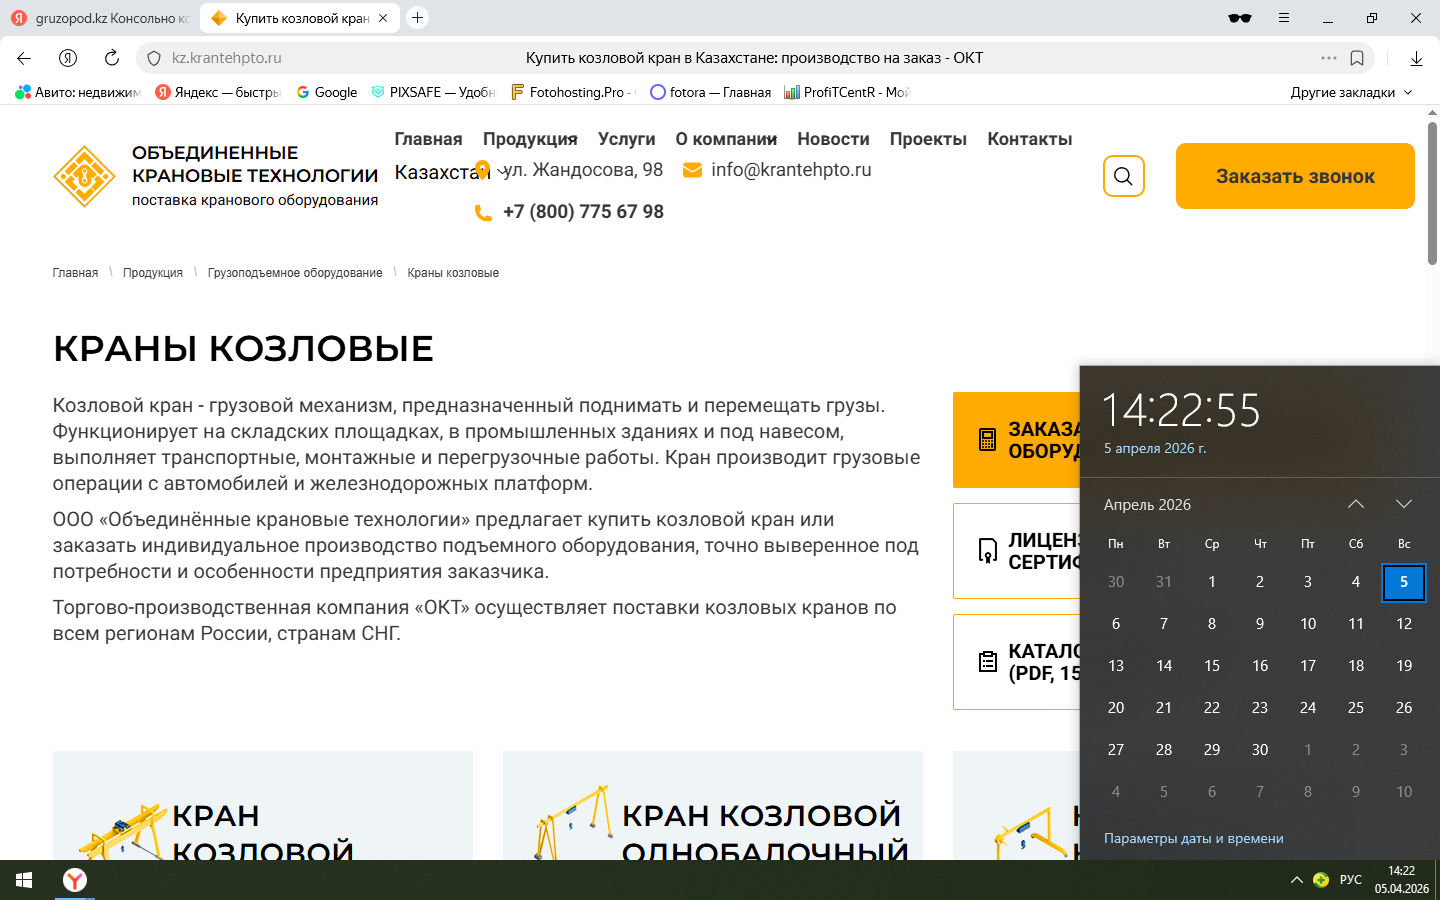Viewport: 1440px width, 900px height.
Task: Click the company logo diamond icon
Action: (x=84, y=176)
